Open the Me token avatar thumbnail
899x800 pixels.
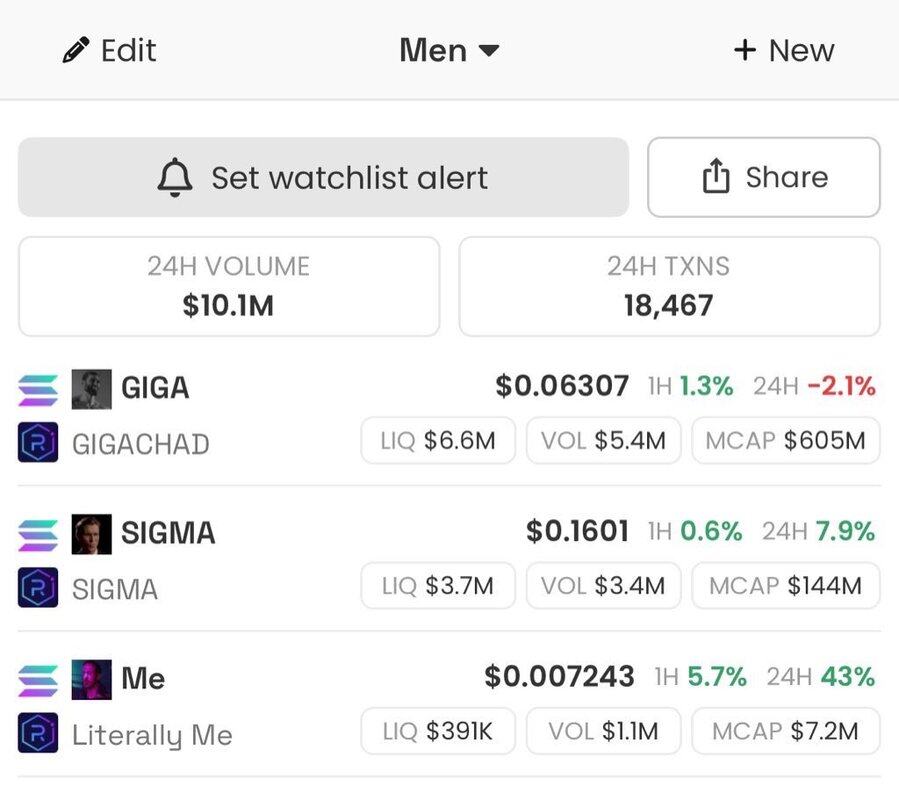(x=91, y=680)
